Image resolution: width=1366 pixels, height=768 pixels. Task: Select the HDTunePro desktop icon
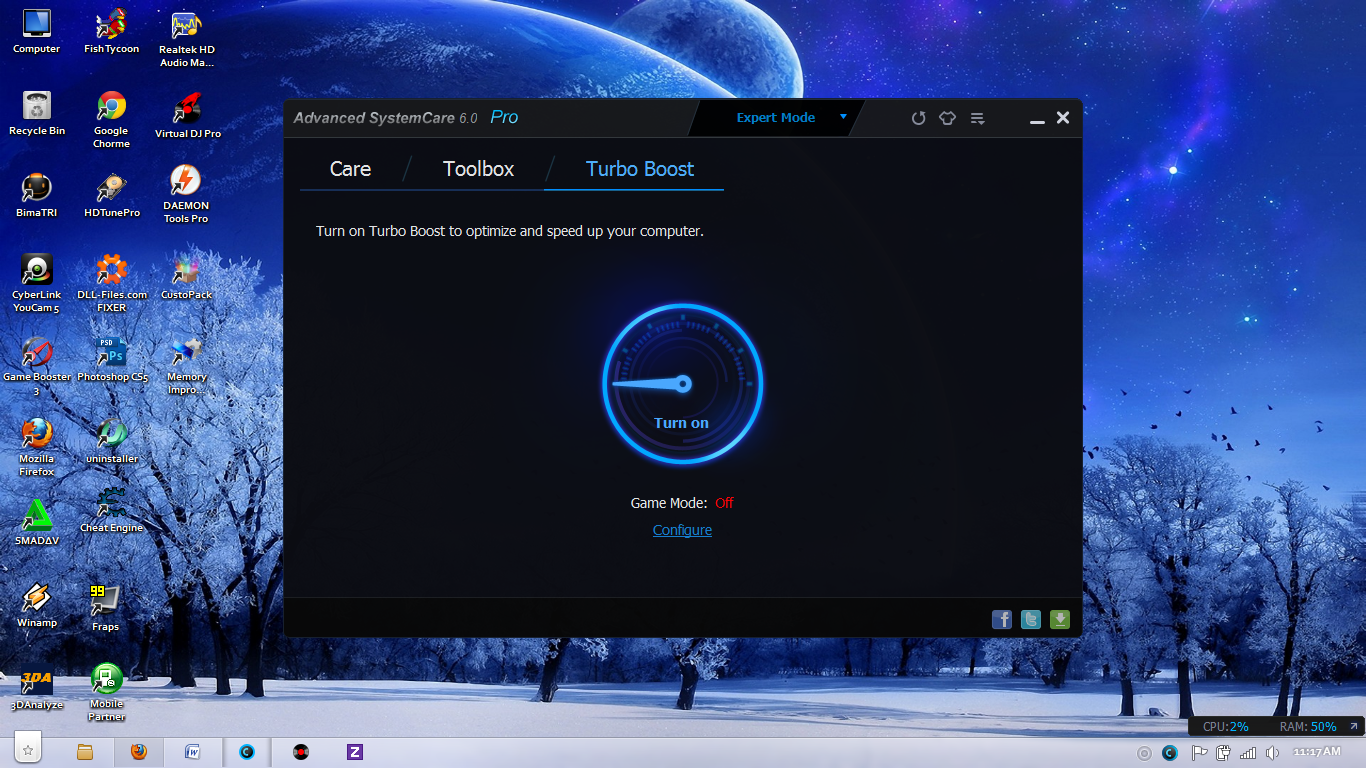click(111, 194)
